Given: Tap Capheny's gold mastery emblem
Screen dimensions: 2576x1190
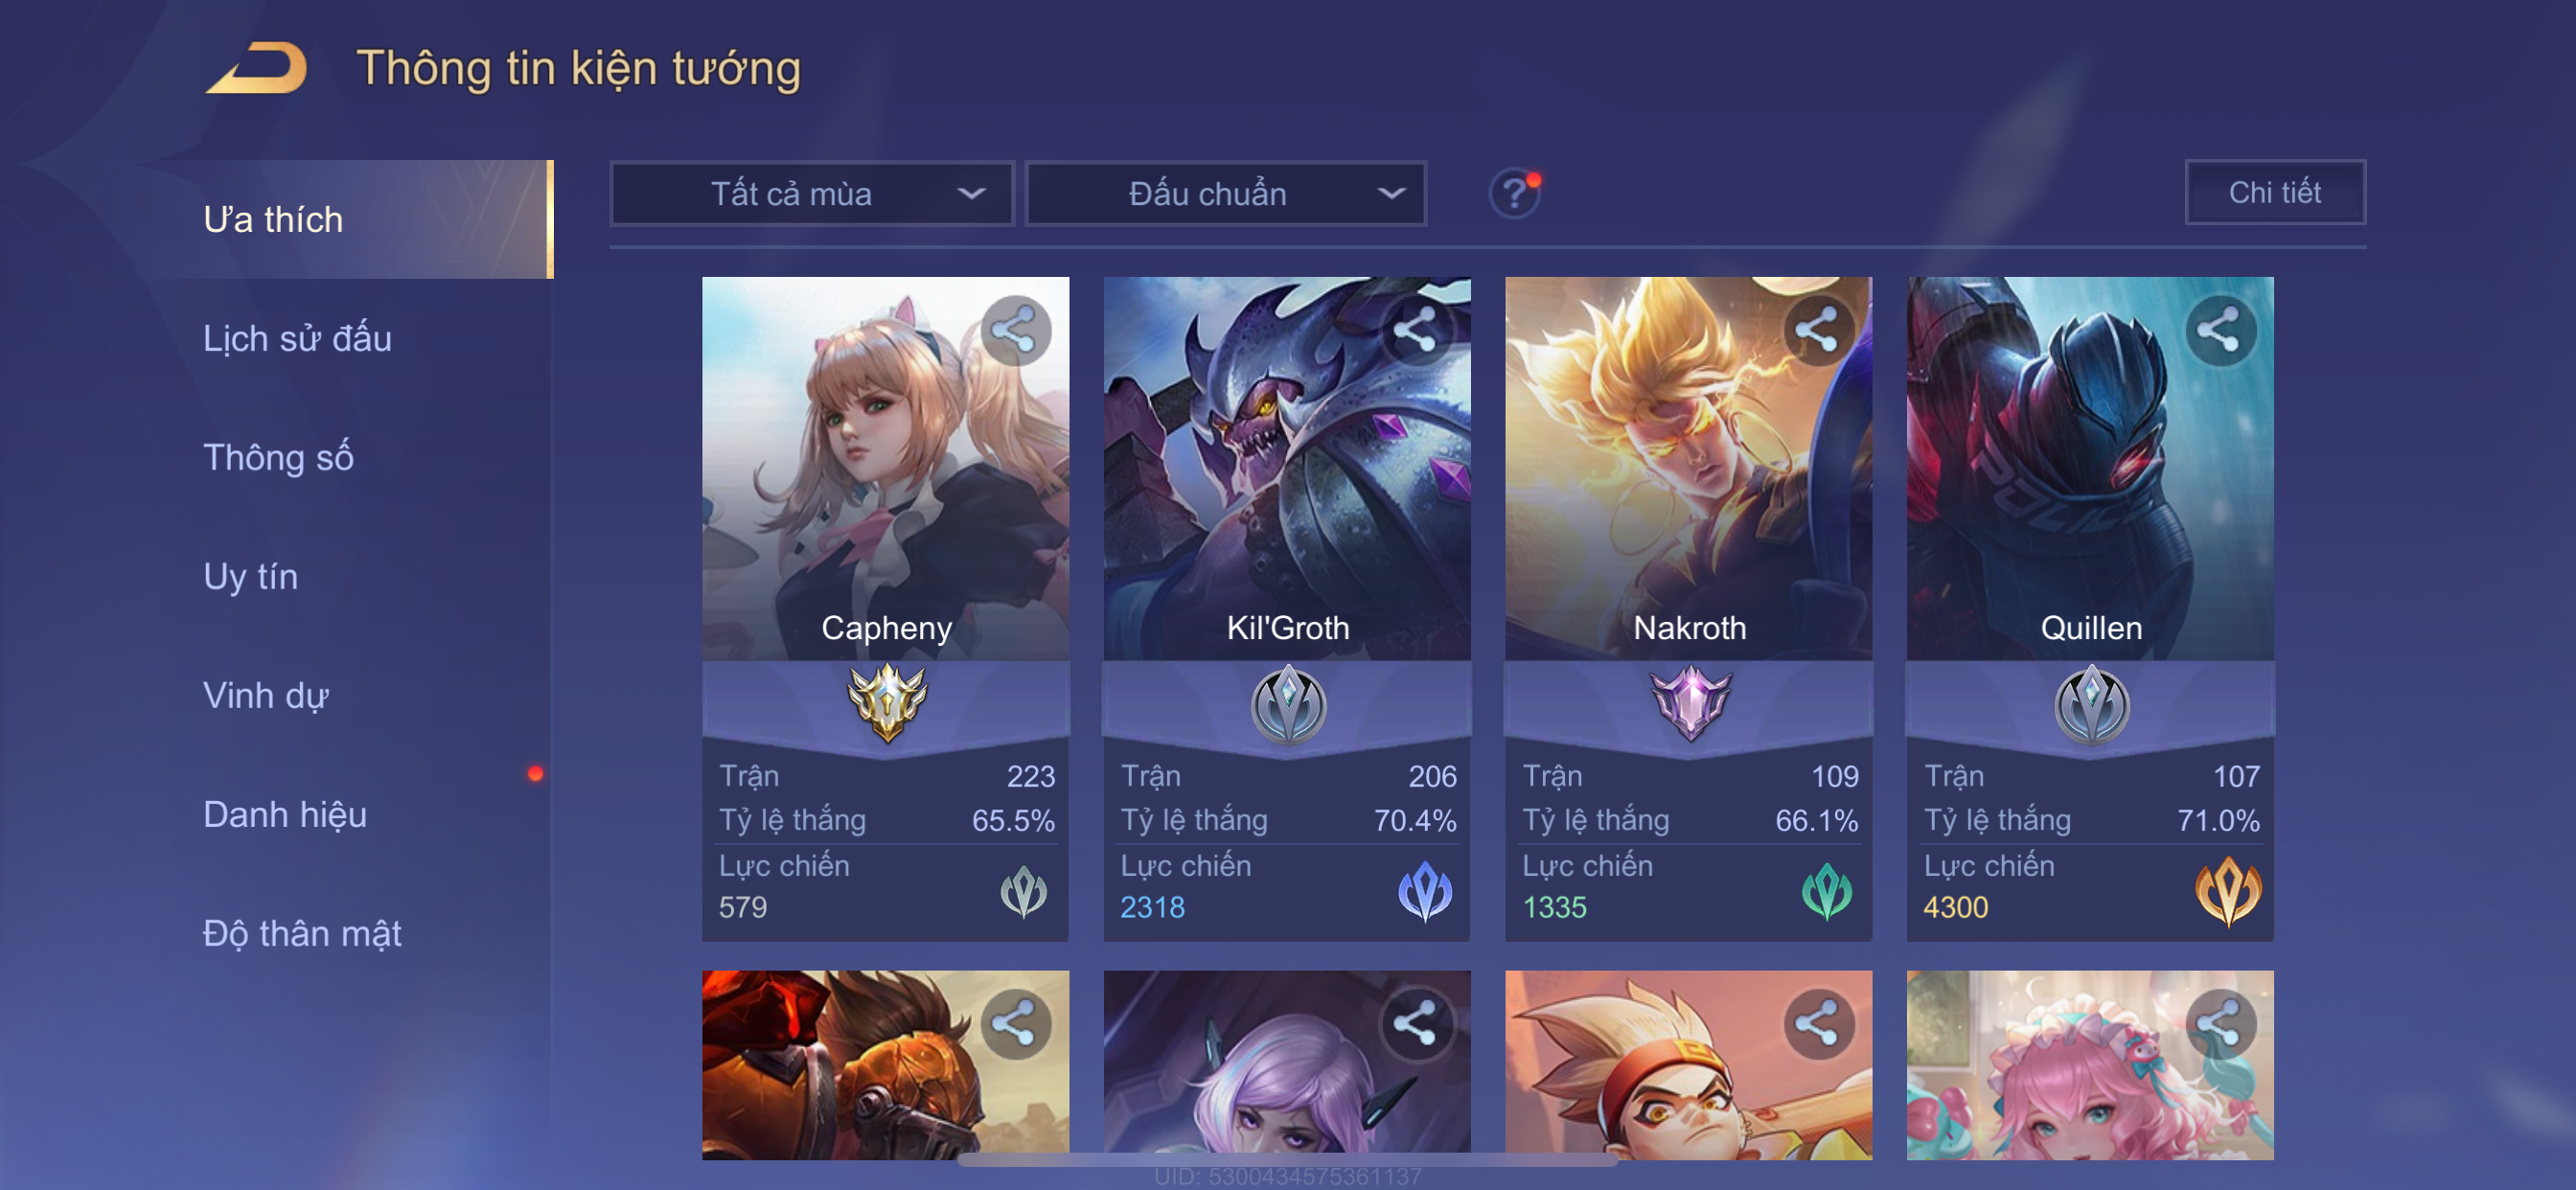Looking at the screenshot, I should pos(886,703).
